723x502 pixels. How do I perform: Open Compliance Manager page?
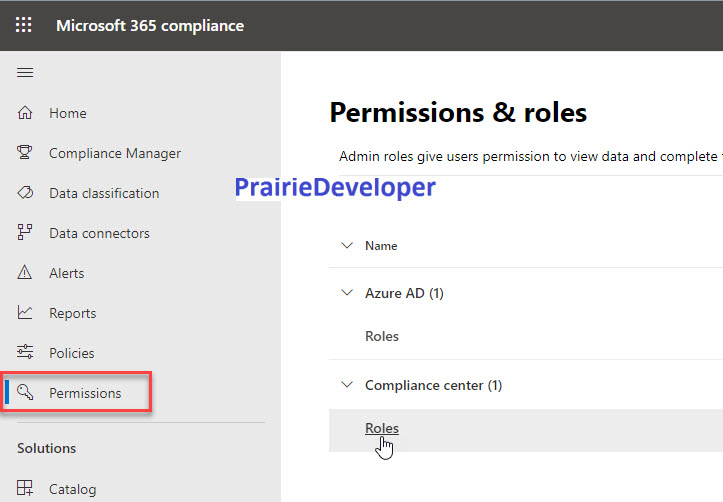(115, 153)
